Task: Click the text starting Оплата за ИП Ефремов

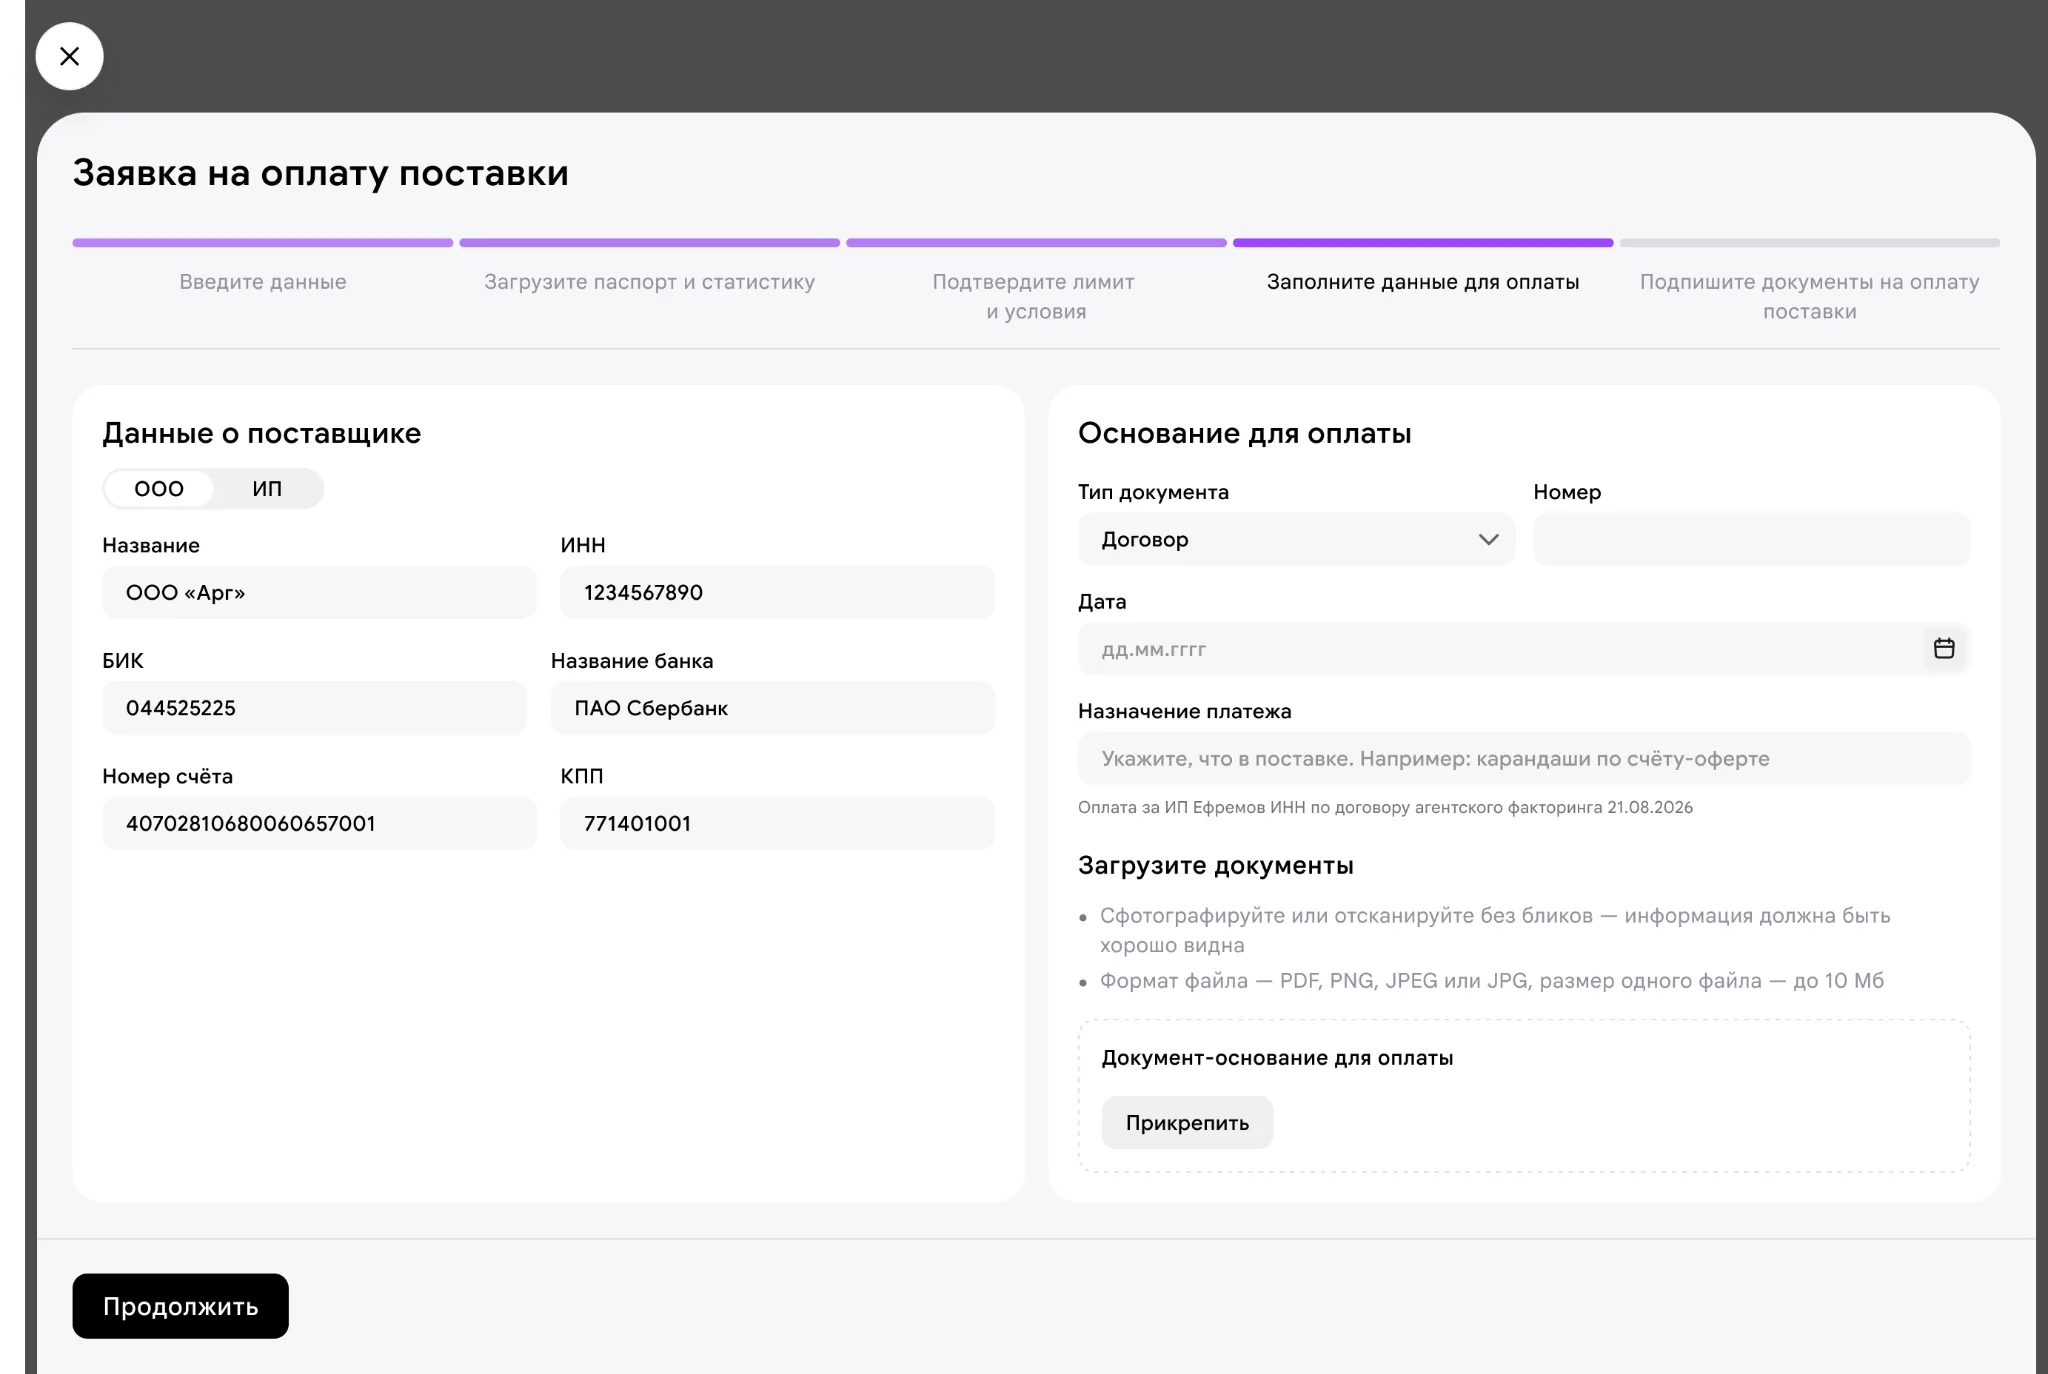Action: 1385,807
